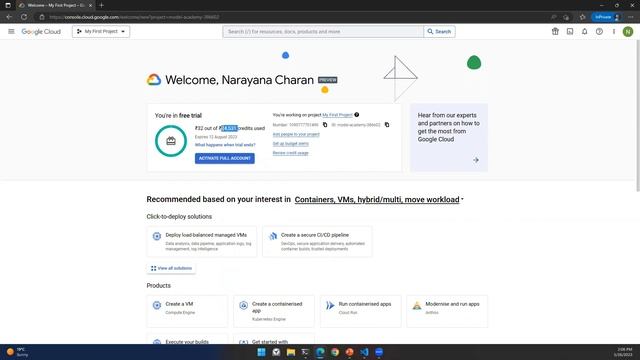Click arrow on experts and partners card
The width and height of the screenshot is (640, 360).
click(x=476, y=160)
